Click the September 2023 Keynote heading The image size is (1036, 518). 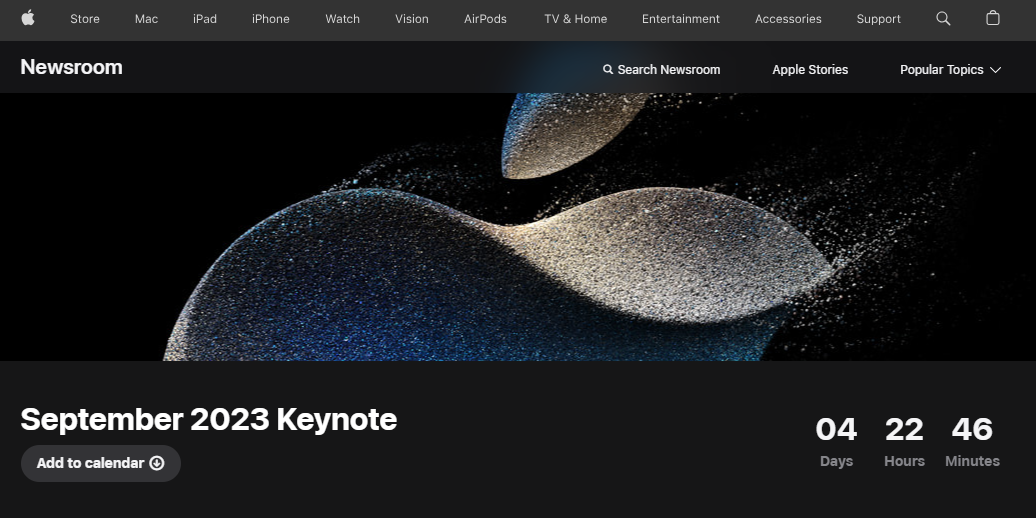pyautogui.click(x=209, y=420)
